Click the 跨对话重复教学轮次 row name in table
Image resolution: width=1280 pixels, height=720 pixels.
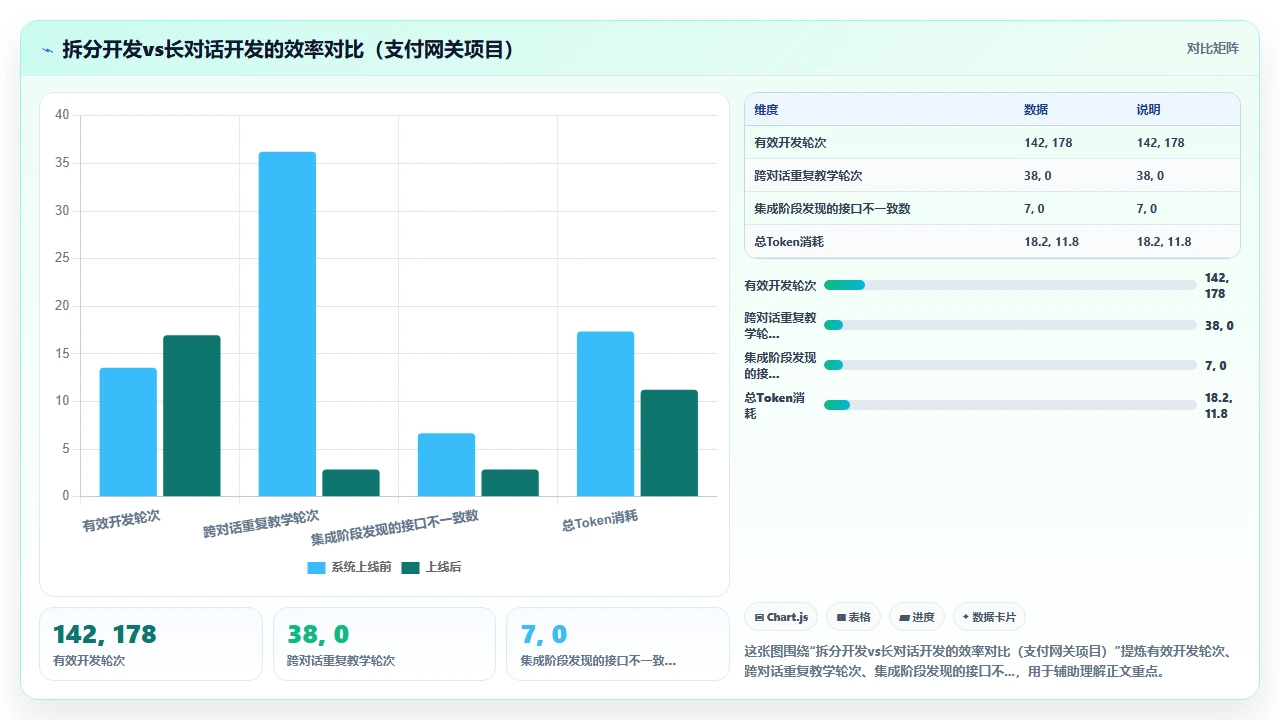(x=808, y=176)
